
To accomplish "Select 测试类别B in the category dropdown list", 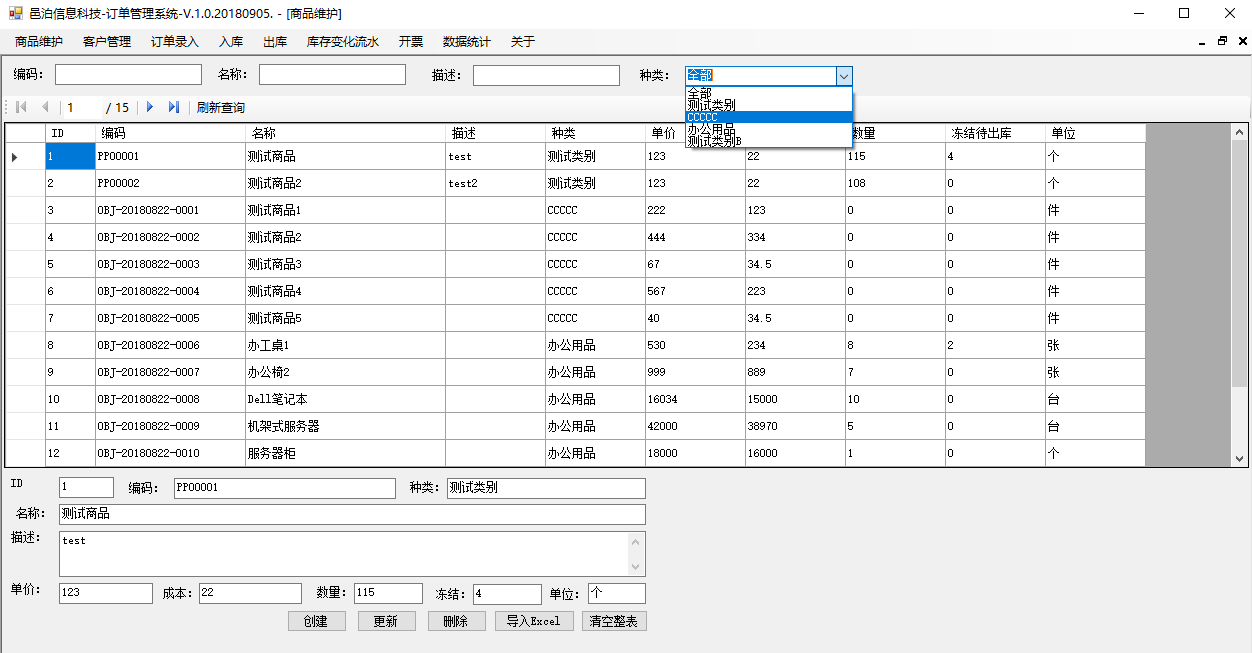I will [x=769, y=141].
